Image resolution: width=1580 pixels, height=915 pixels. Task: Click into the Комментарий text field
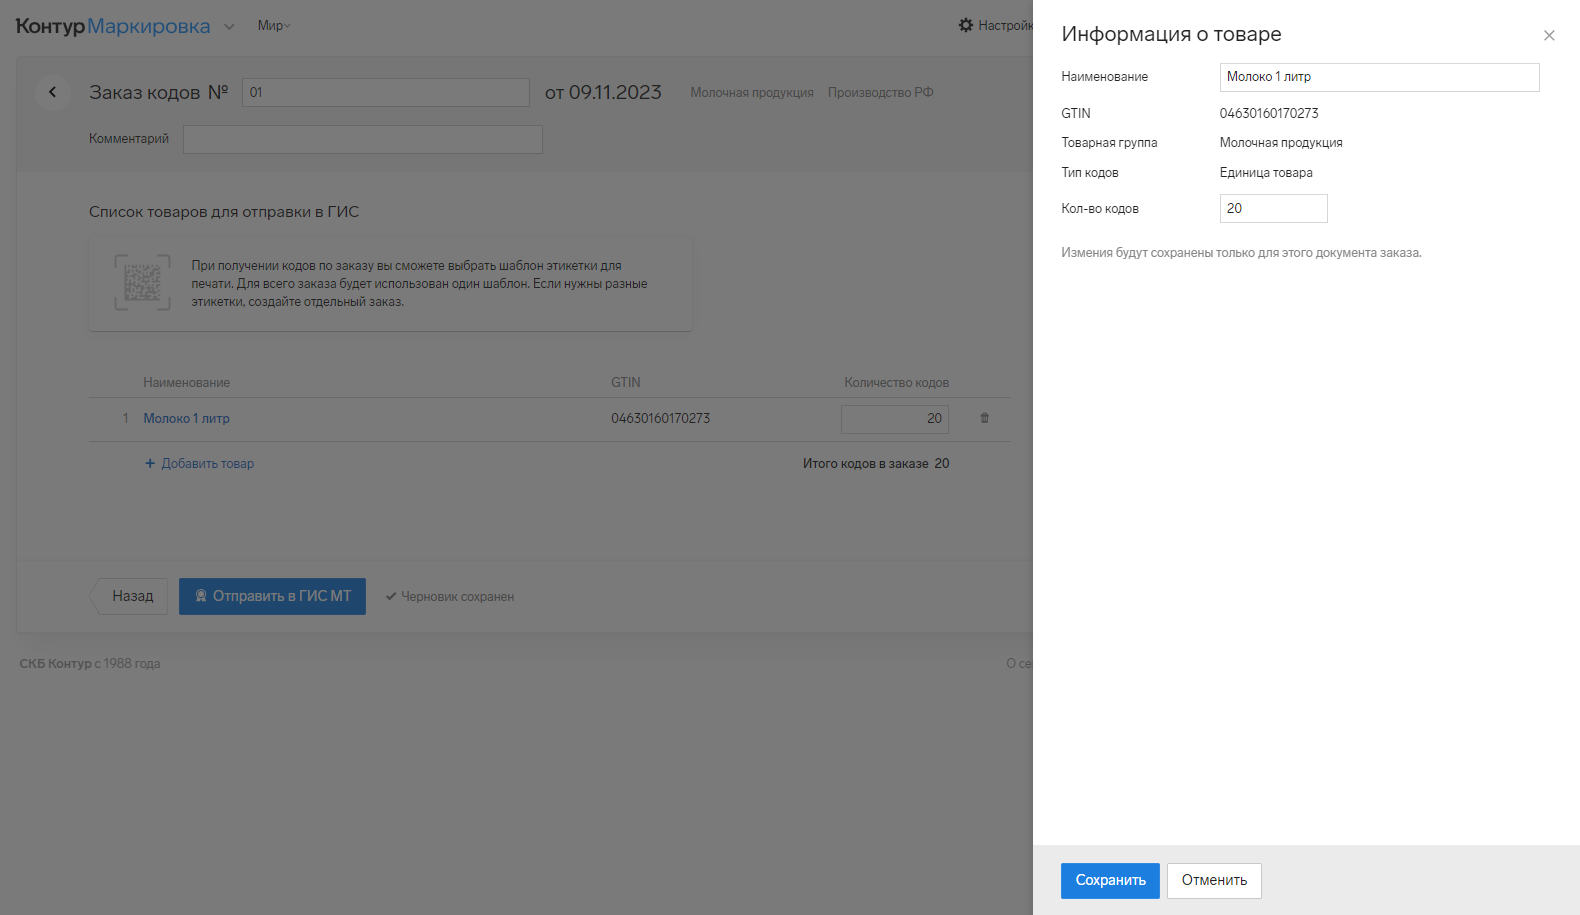362,139
